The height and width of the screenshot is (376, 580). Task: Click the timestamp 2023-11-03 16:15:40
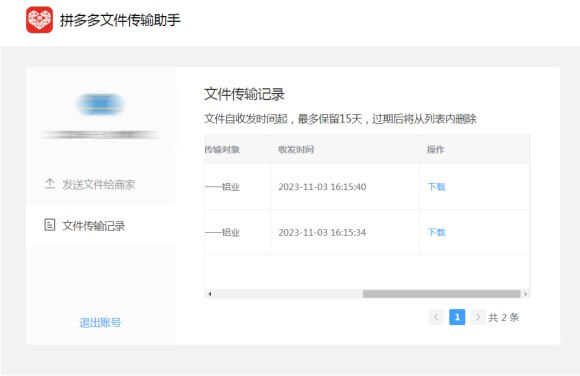point(322,187)
